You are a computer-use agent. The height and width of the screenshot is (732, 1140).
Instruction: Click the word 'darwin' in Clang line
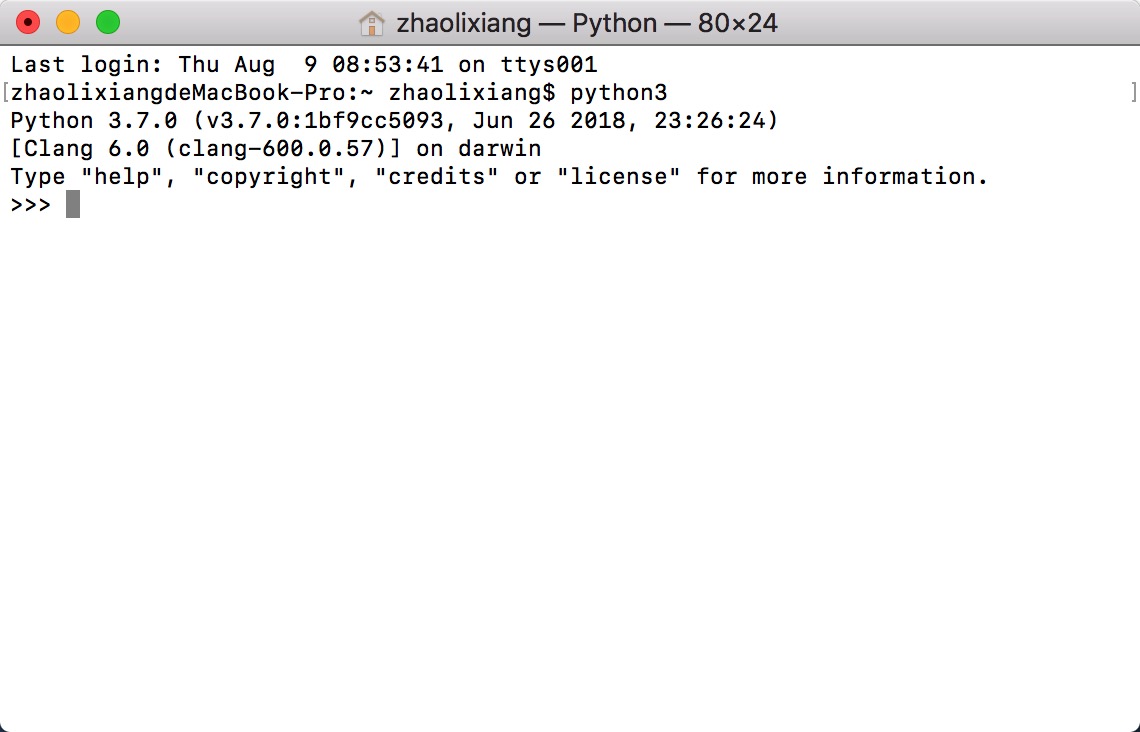point(499,149)
